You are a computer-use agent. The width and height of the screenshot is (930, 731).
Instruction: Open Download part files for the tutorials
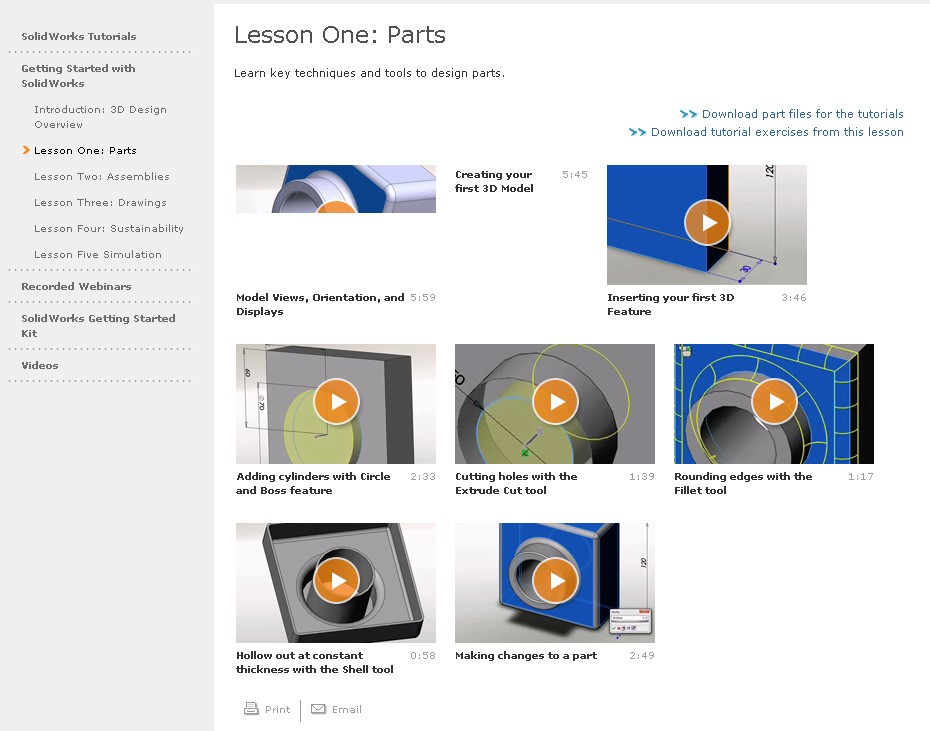[802, 114]
